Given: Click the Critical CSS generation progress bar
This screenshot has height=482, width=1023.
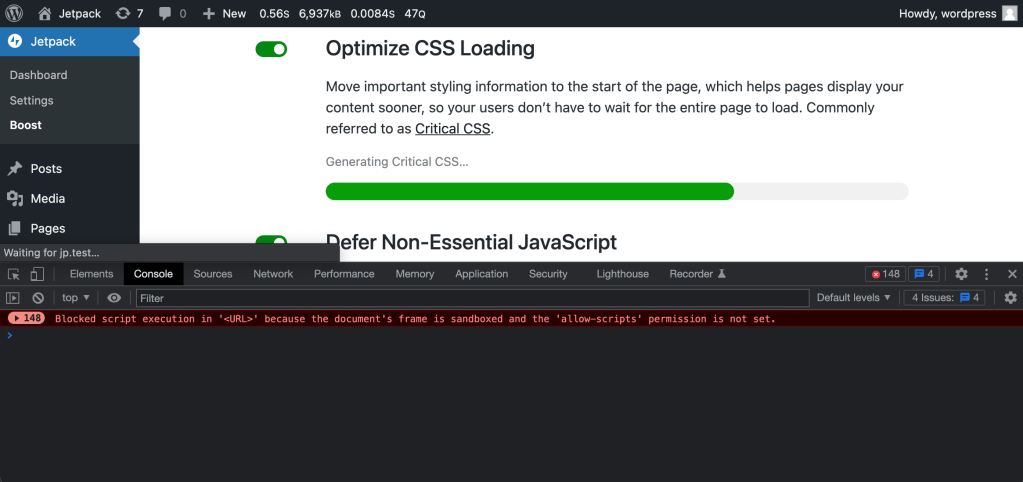Looking at the screenshot, I should [x=617, y=191].
